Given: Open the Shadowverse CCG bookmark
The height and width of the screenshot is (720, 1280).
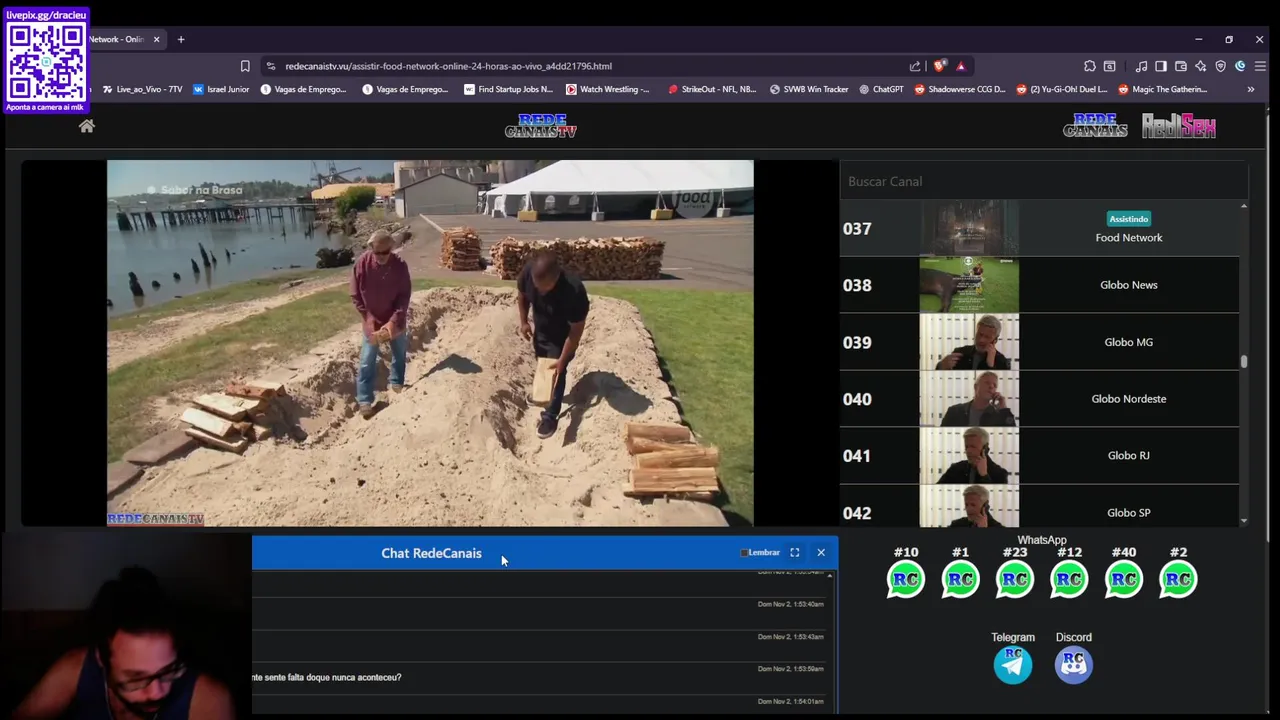Looking at the screenshot, I should coord(960,89).
